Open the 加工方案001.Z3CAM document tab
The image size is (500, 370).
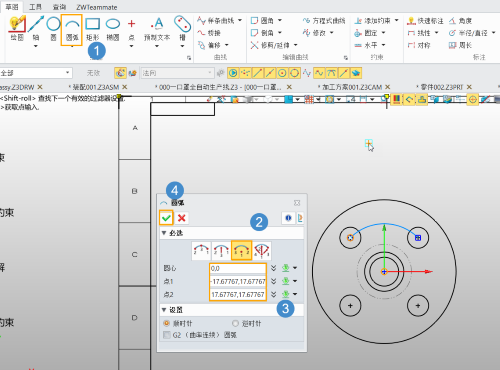[x=351, y=87]
